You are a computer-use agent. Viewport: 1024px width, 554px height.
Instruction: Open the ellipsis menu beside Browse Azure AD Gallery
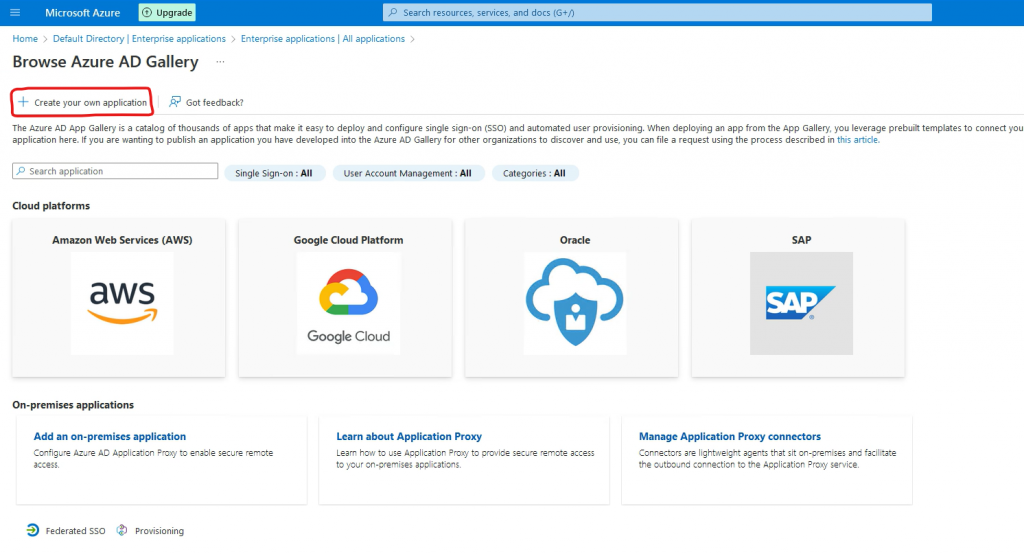(220, 62)
